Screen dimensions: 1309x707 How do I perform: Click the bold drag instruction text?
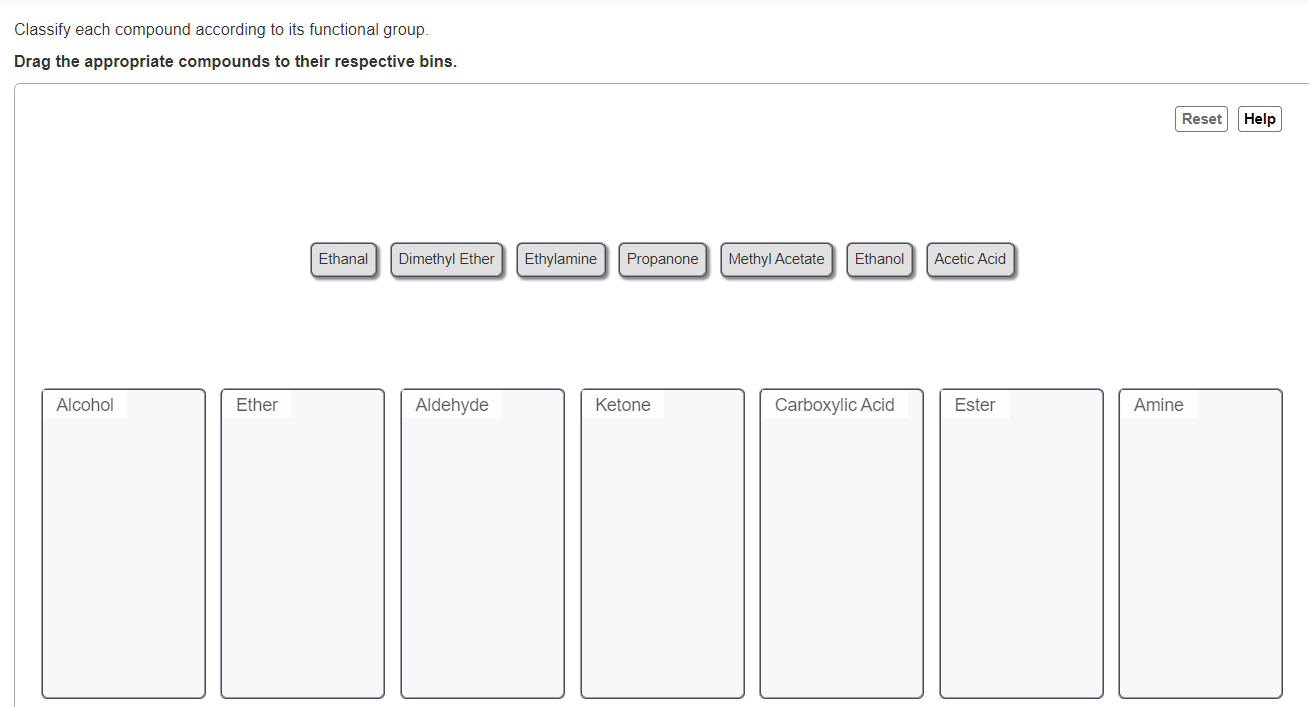tap(235, 61)
